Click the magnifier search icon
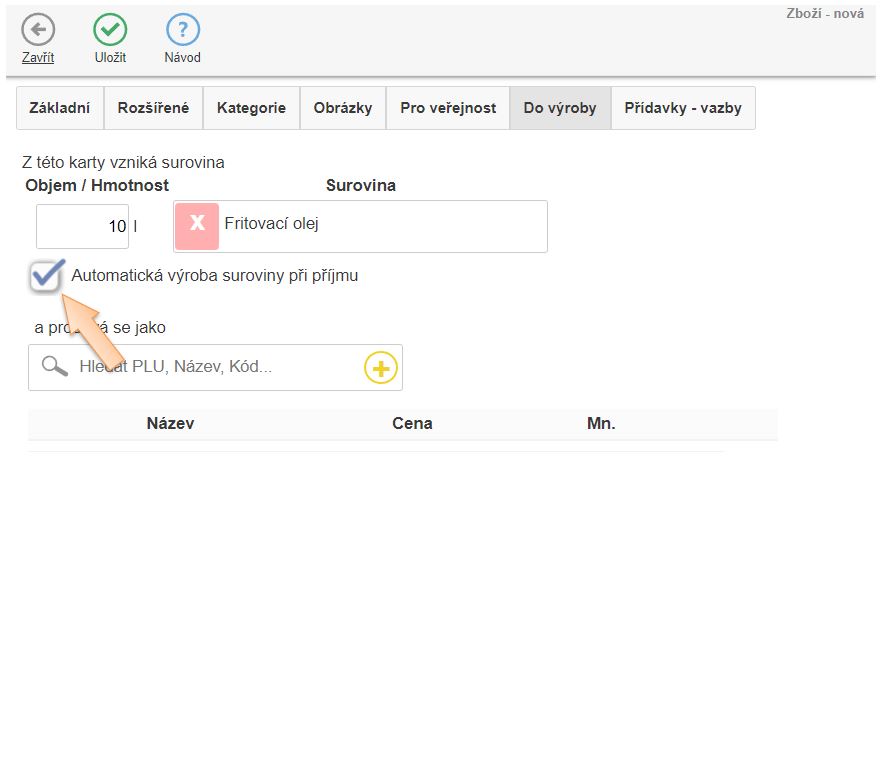884x758 pixels. pos(55,367)
